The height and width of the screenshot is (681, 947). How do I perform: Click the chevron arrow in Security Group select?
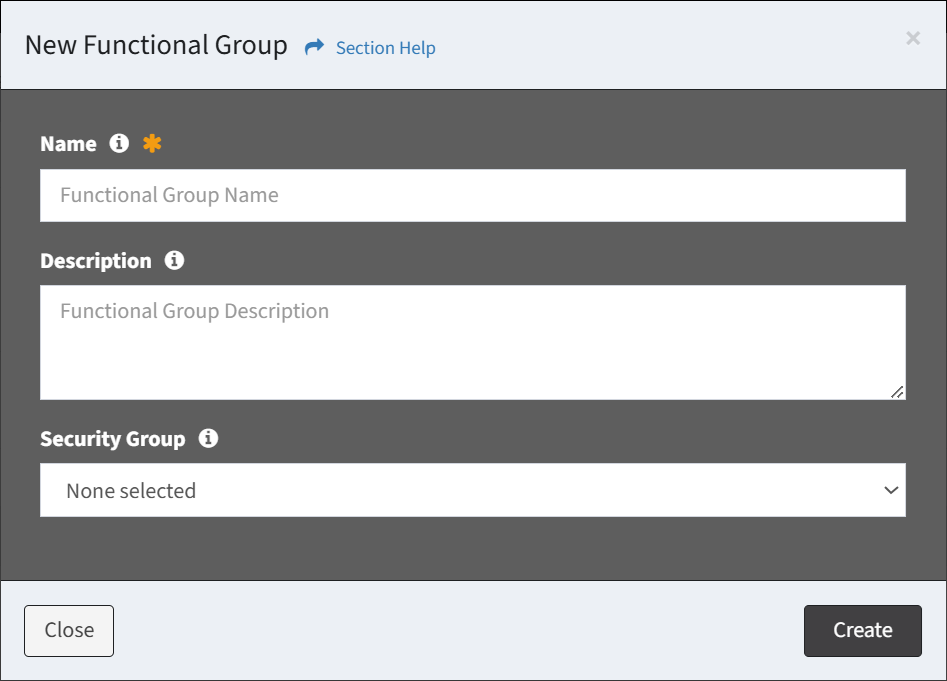[x=891, y=490]
